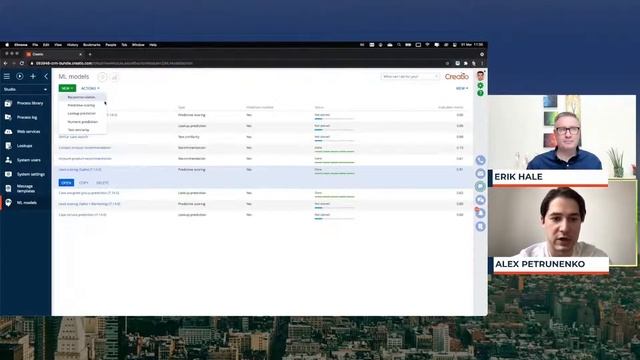Choose Numeric prediction from the NEW menu
The width and height of the screenshot is (640, 360).
tap(82, 122)
